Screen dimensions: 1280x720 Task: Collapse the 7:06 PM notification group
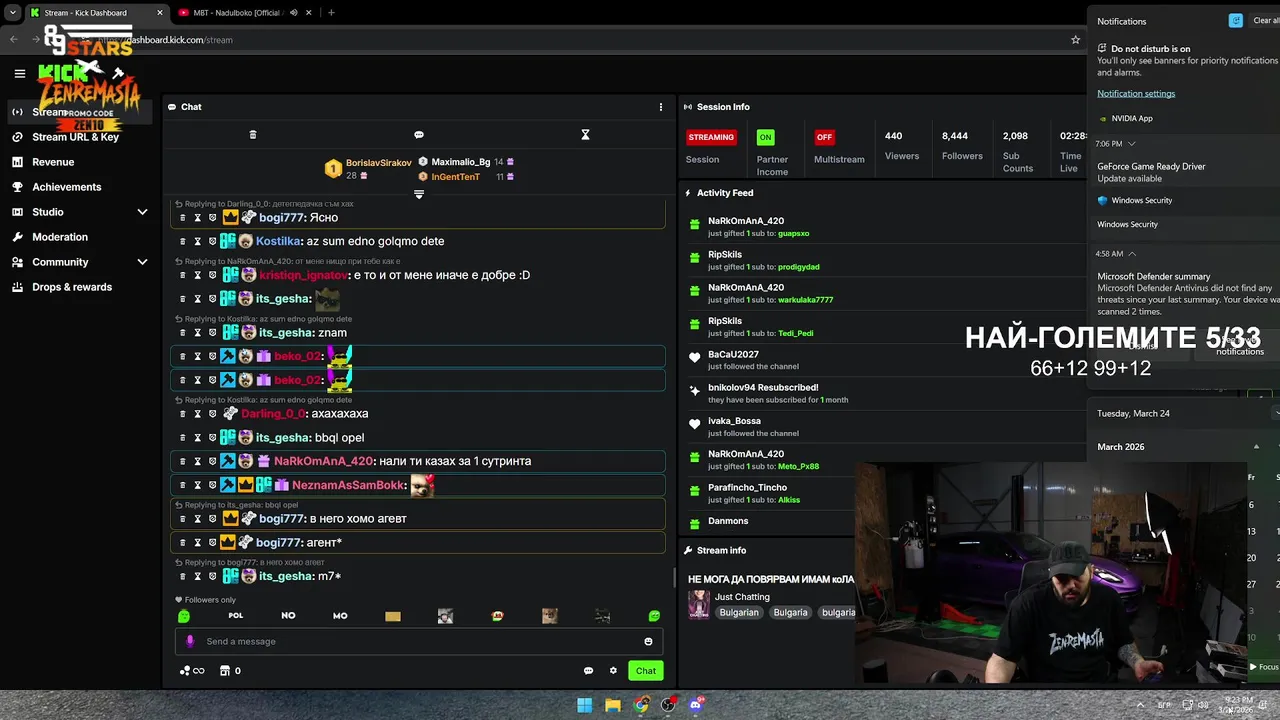(1131, 144)
